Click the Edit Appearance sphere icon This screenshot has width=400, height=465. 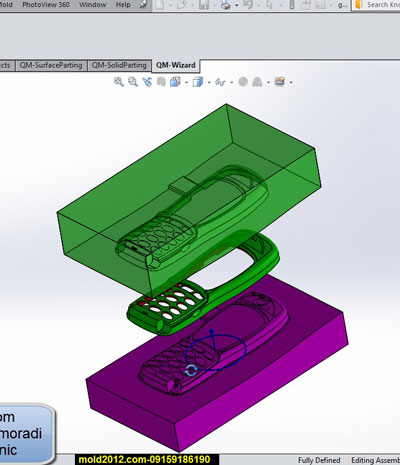[243, 82]
